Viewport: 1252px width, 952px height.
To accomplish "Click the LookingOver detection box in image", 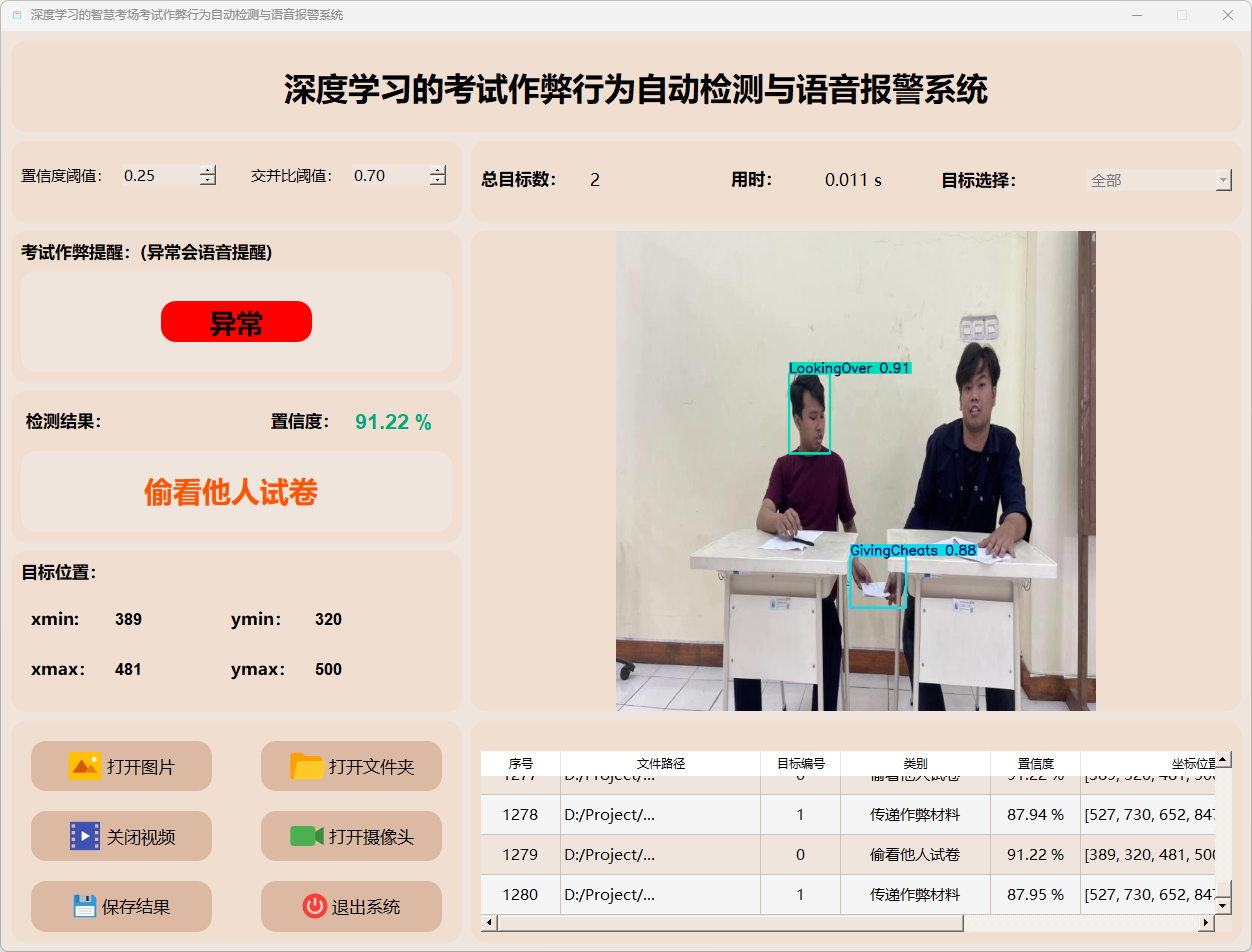I will pyautogui.click(x=809, y=414).
